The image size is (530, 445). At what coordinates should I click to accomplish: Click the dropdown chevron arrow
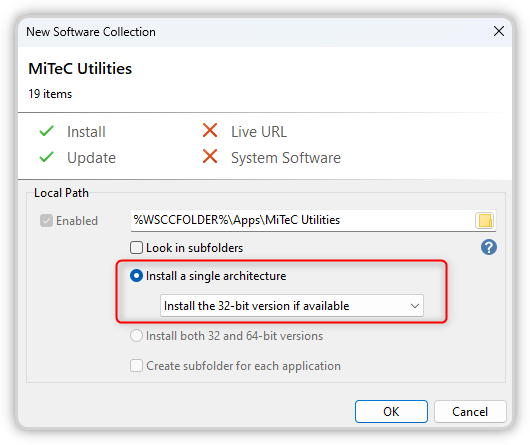[415, 306]
